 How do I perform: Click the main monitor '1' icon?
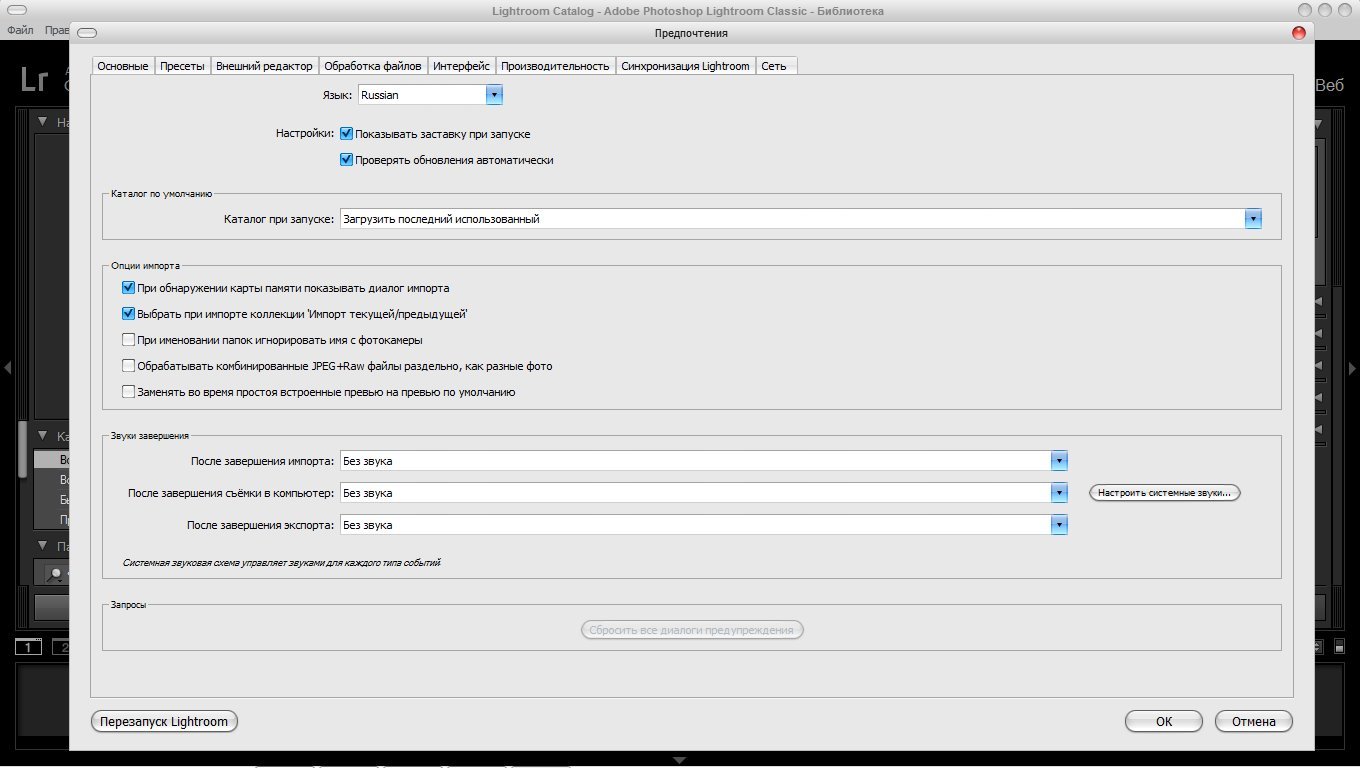pos(28,647)
